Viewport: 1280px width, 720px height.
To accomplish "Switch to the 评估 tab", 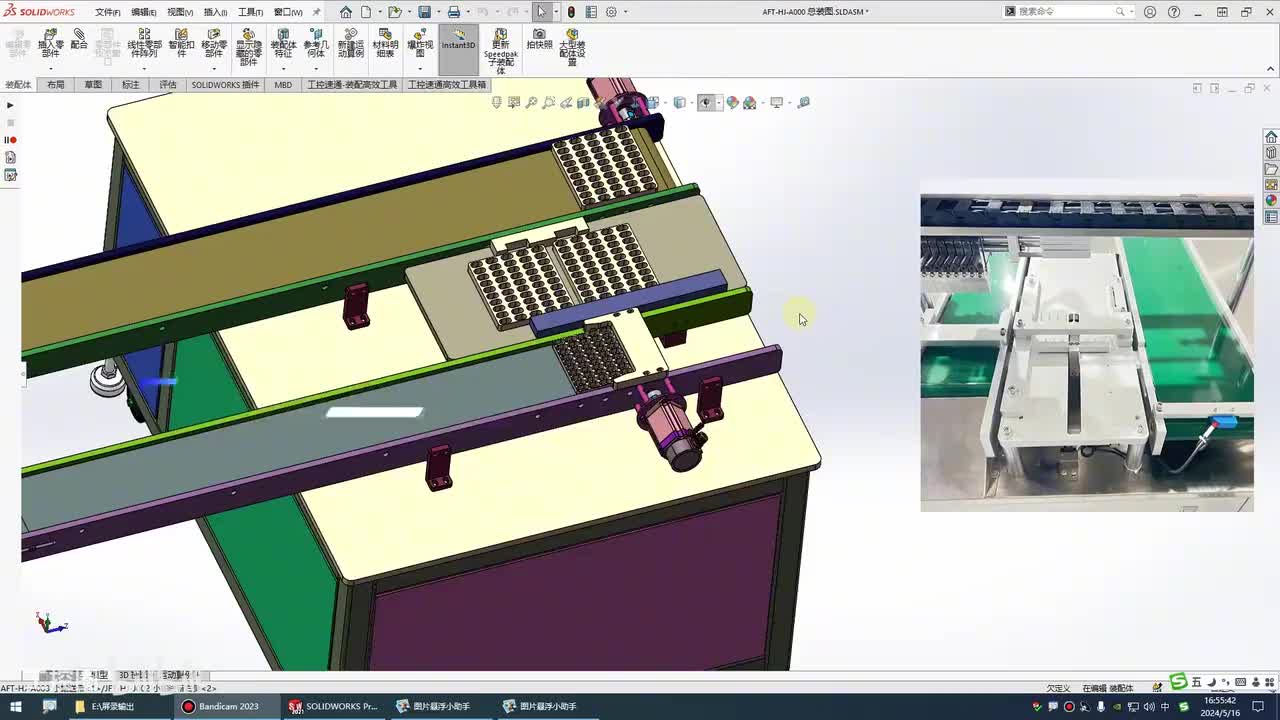I will (168, 85).
